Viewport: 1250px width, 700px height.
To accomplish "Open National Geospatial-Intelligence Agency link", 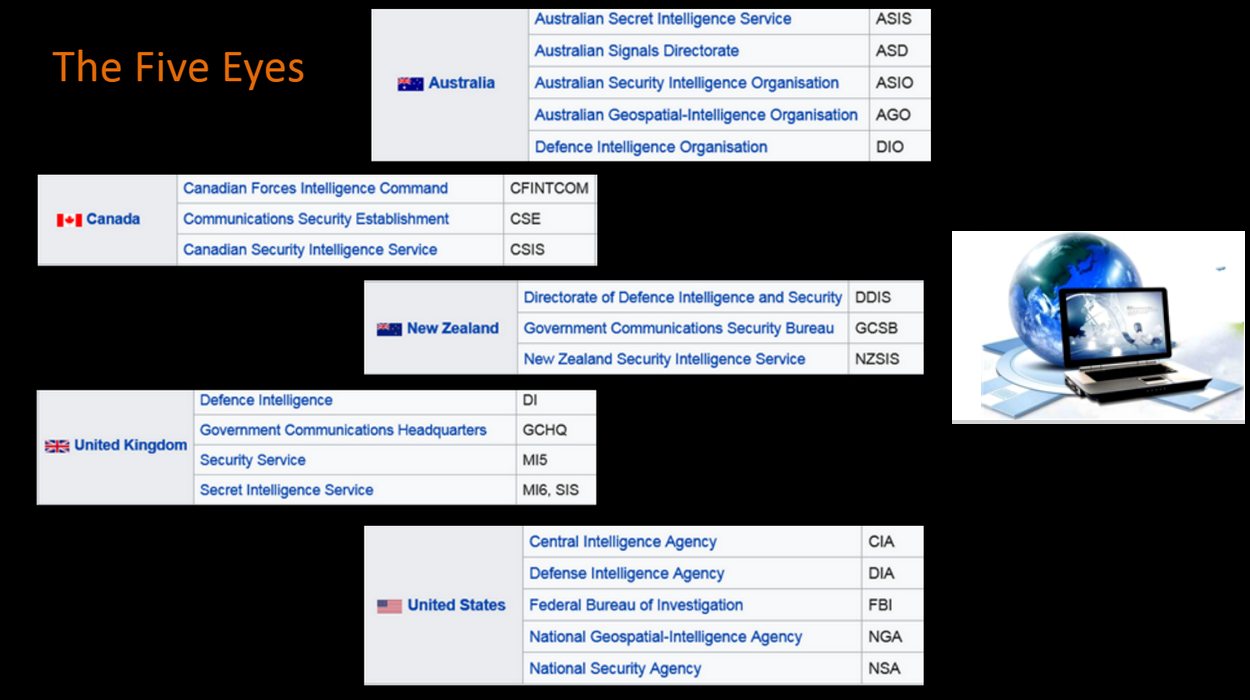I will pyautogui.click(x=666, y=637).
